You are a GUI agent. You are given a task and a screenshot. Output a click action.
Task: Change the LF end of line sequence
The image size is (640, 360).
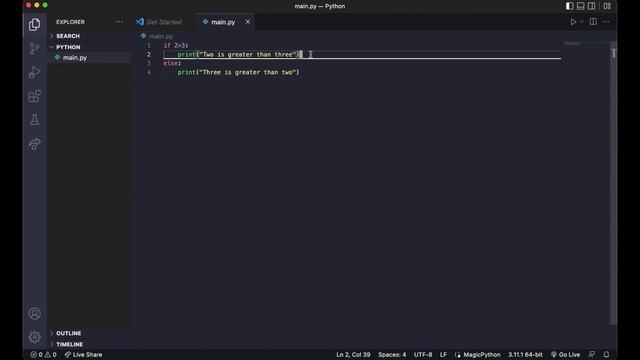coord(443,355)
